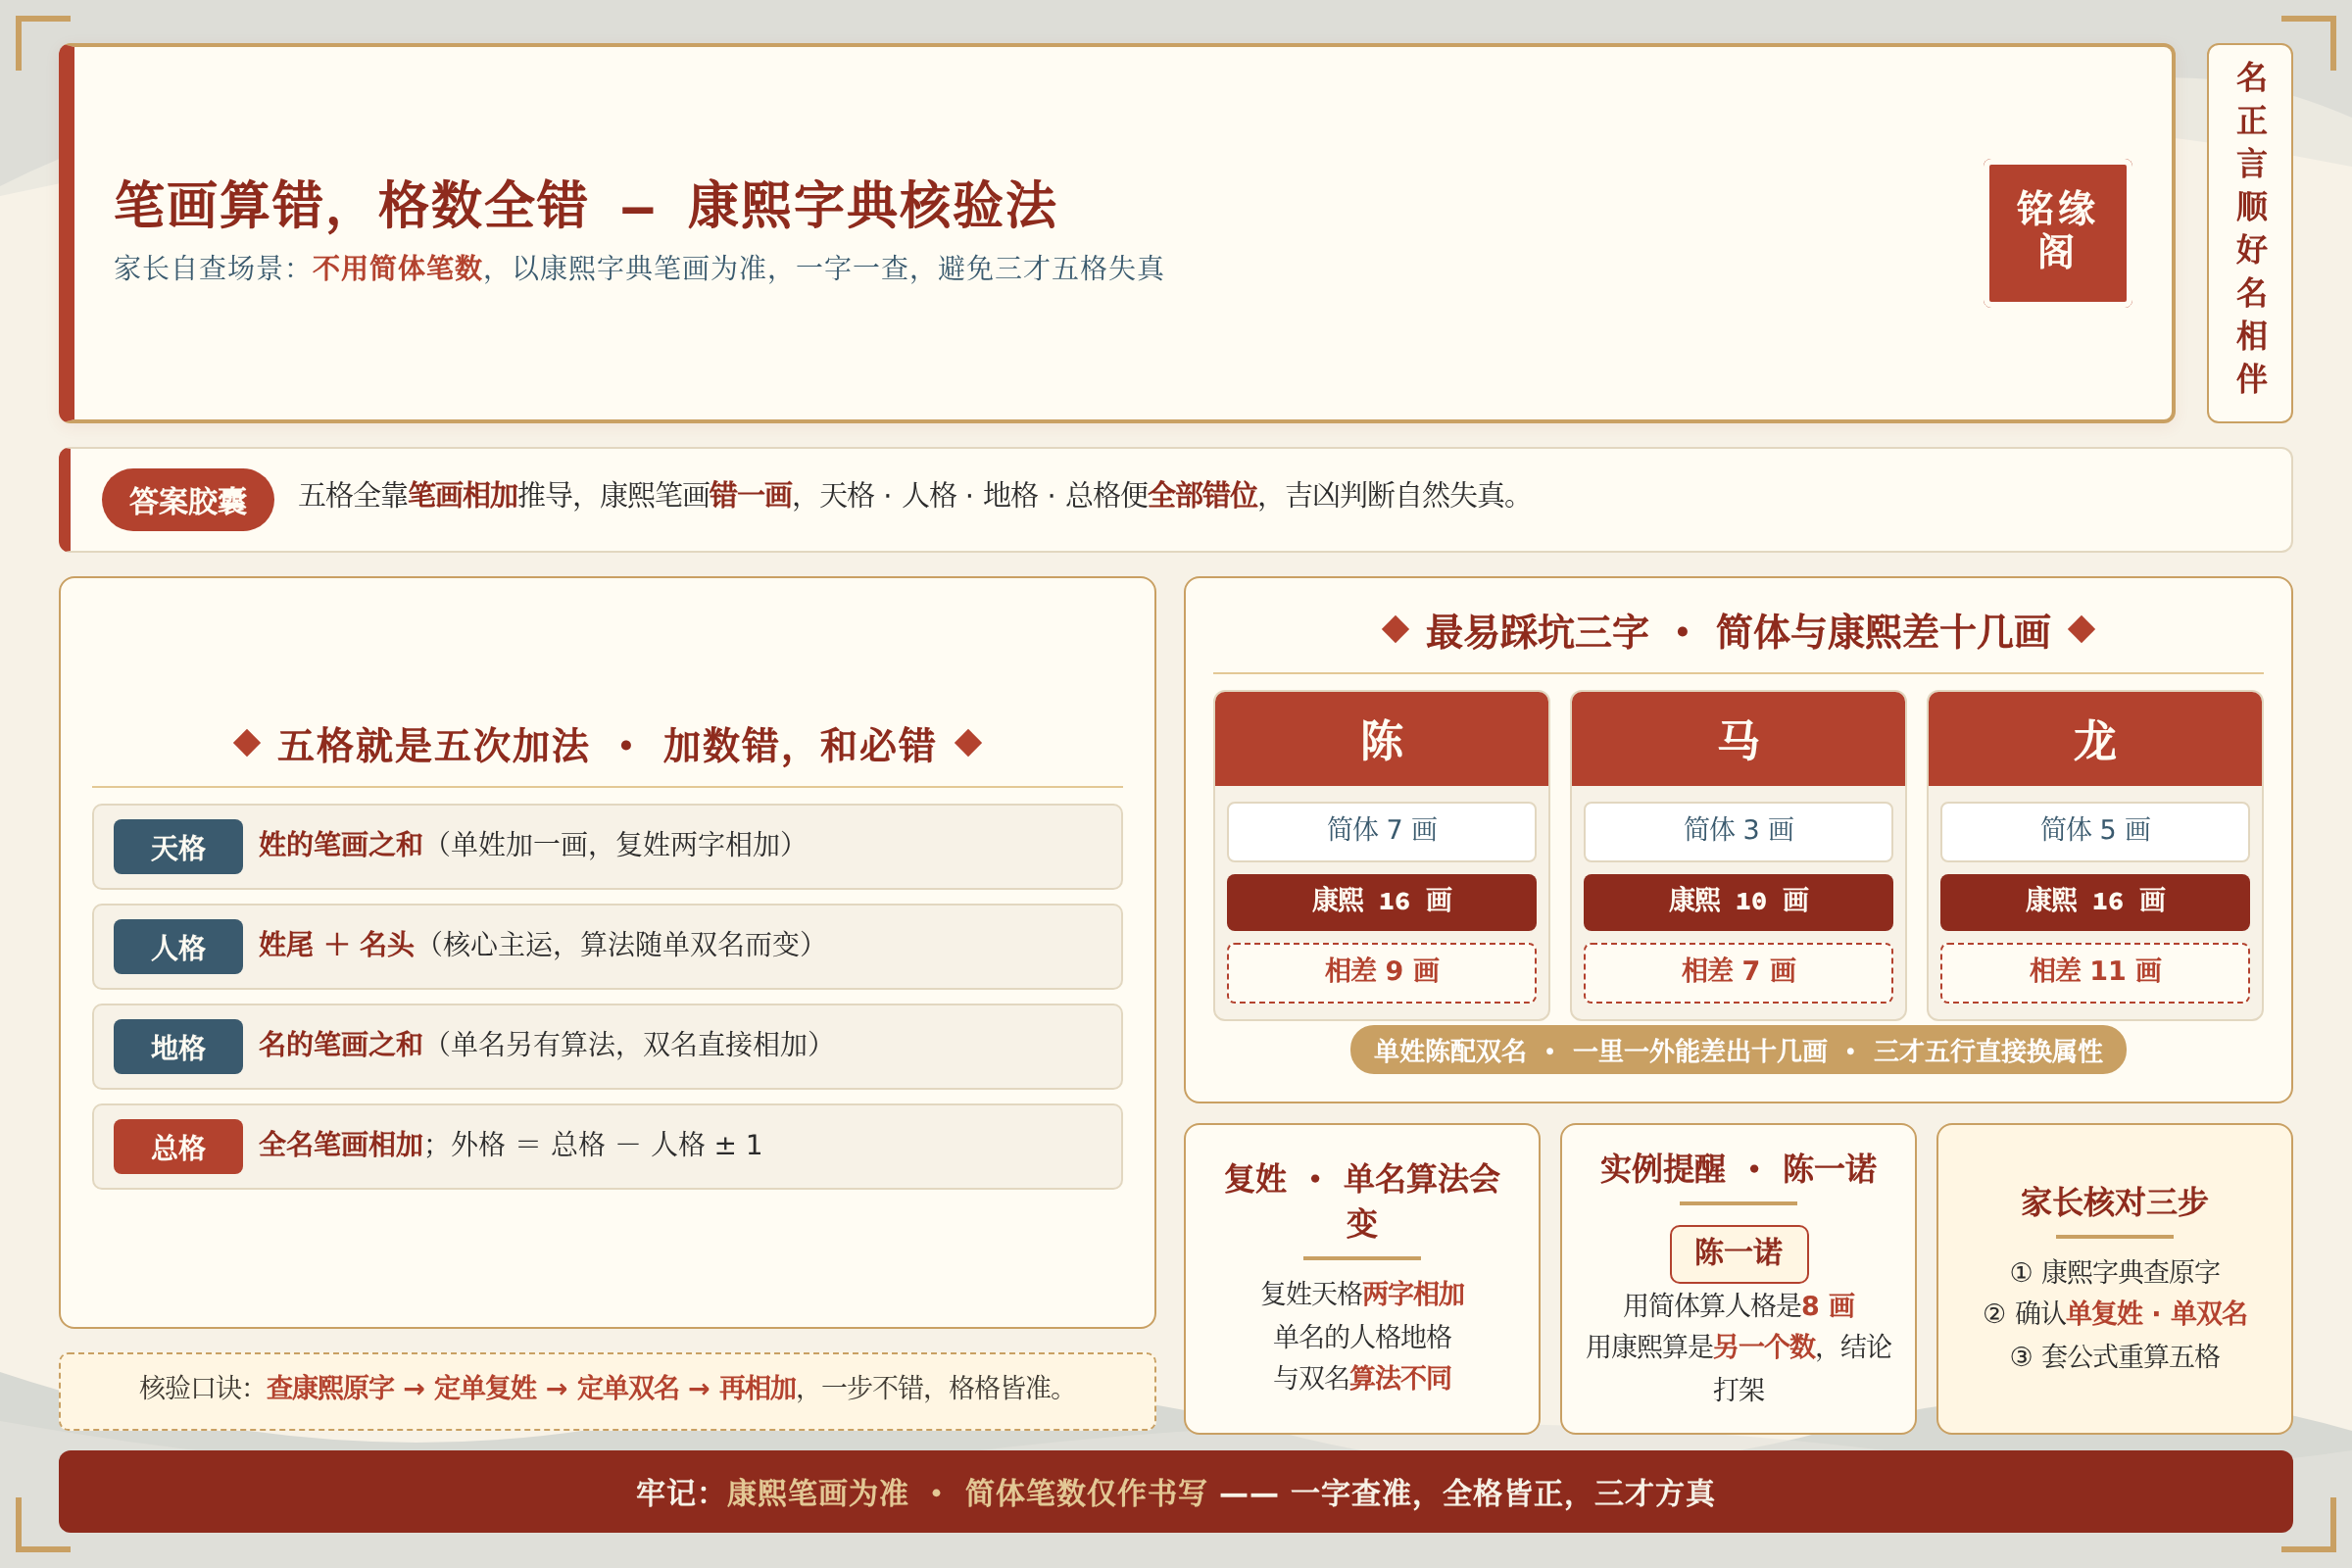Click the outlined 陈一诺 name tag
This screenshot has width=2352, height=1568.
point(1738,1253)
